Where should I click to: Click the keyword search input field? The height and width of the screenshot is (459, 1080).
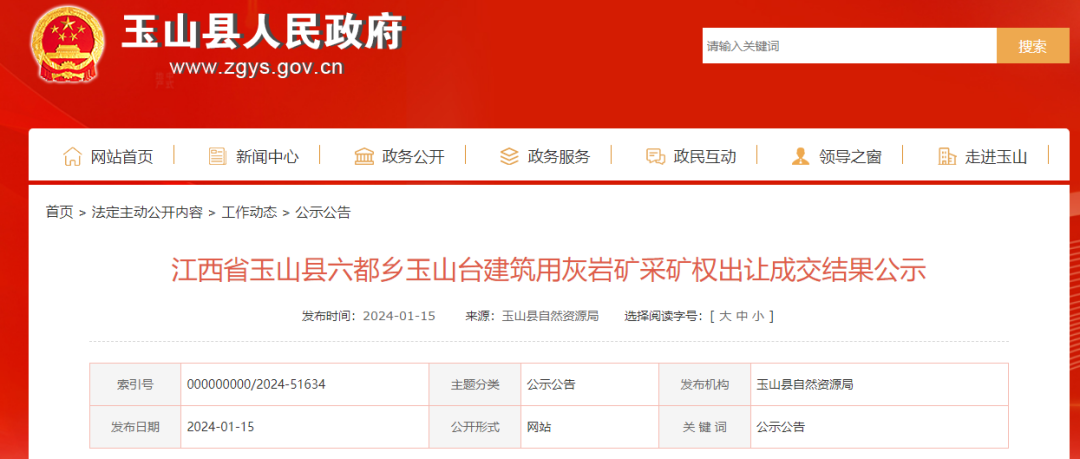tap(849, 46)
